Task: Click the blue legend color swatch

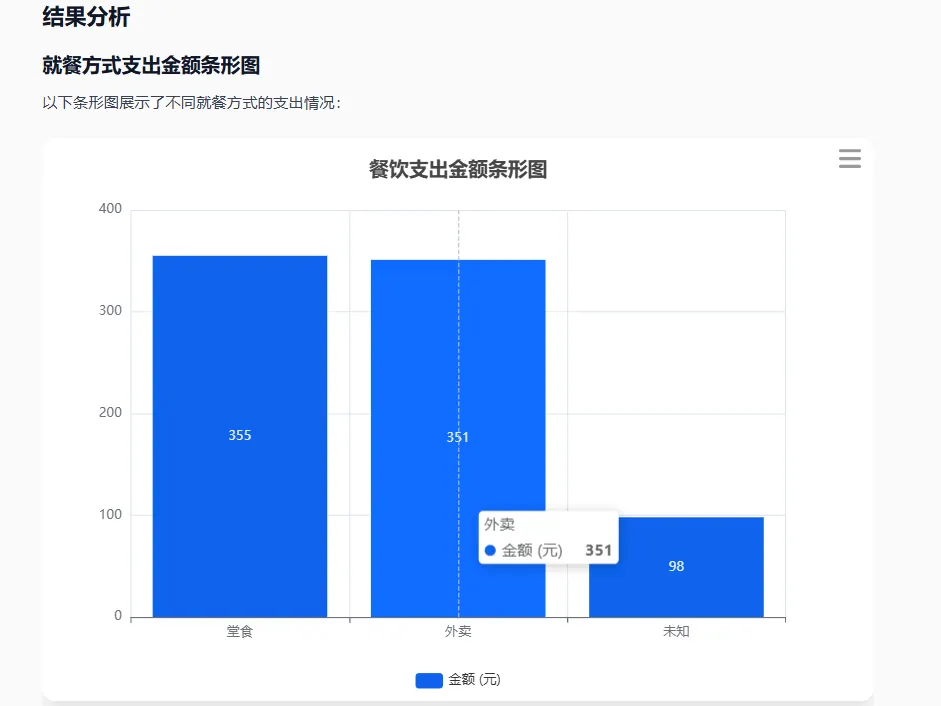Action: tap(429, 680)
